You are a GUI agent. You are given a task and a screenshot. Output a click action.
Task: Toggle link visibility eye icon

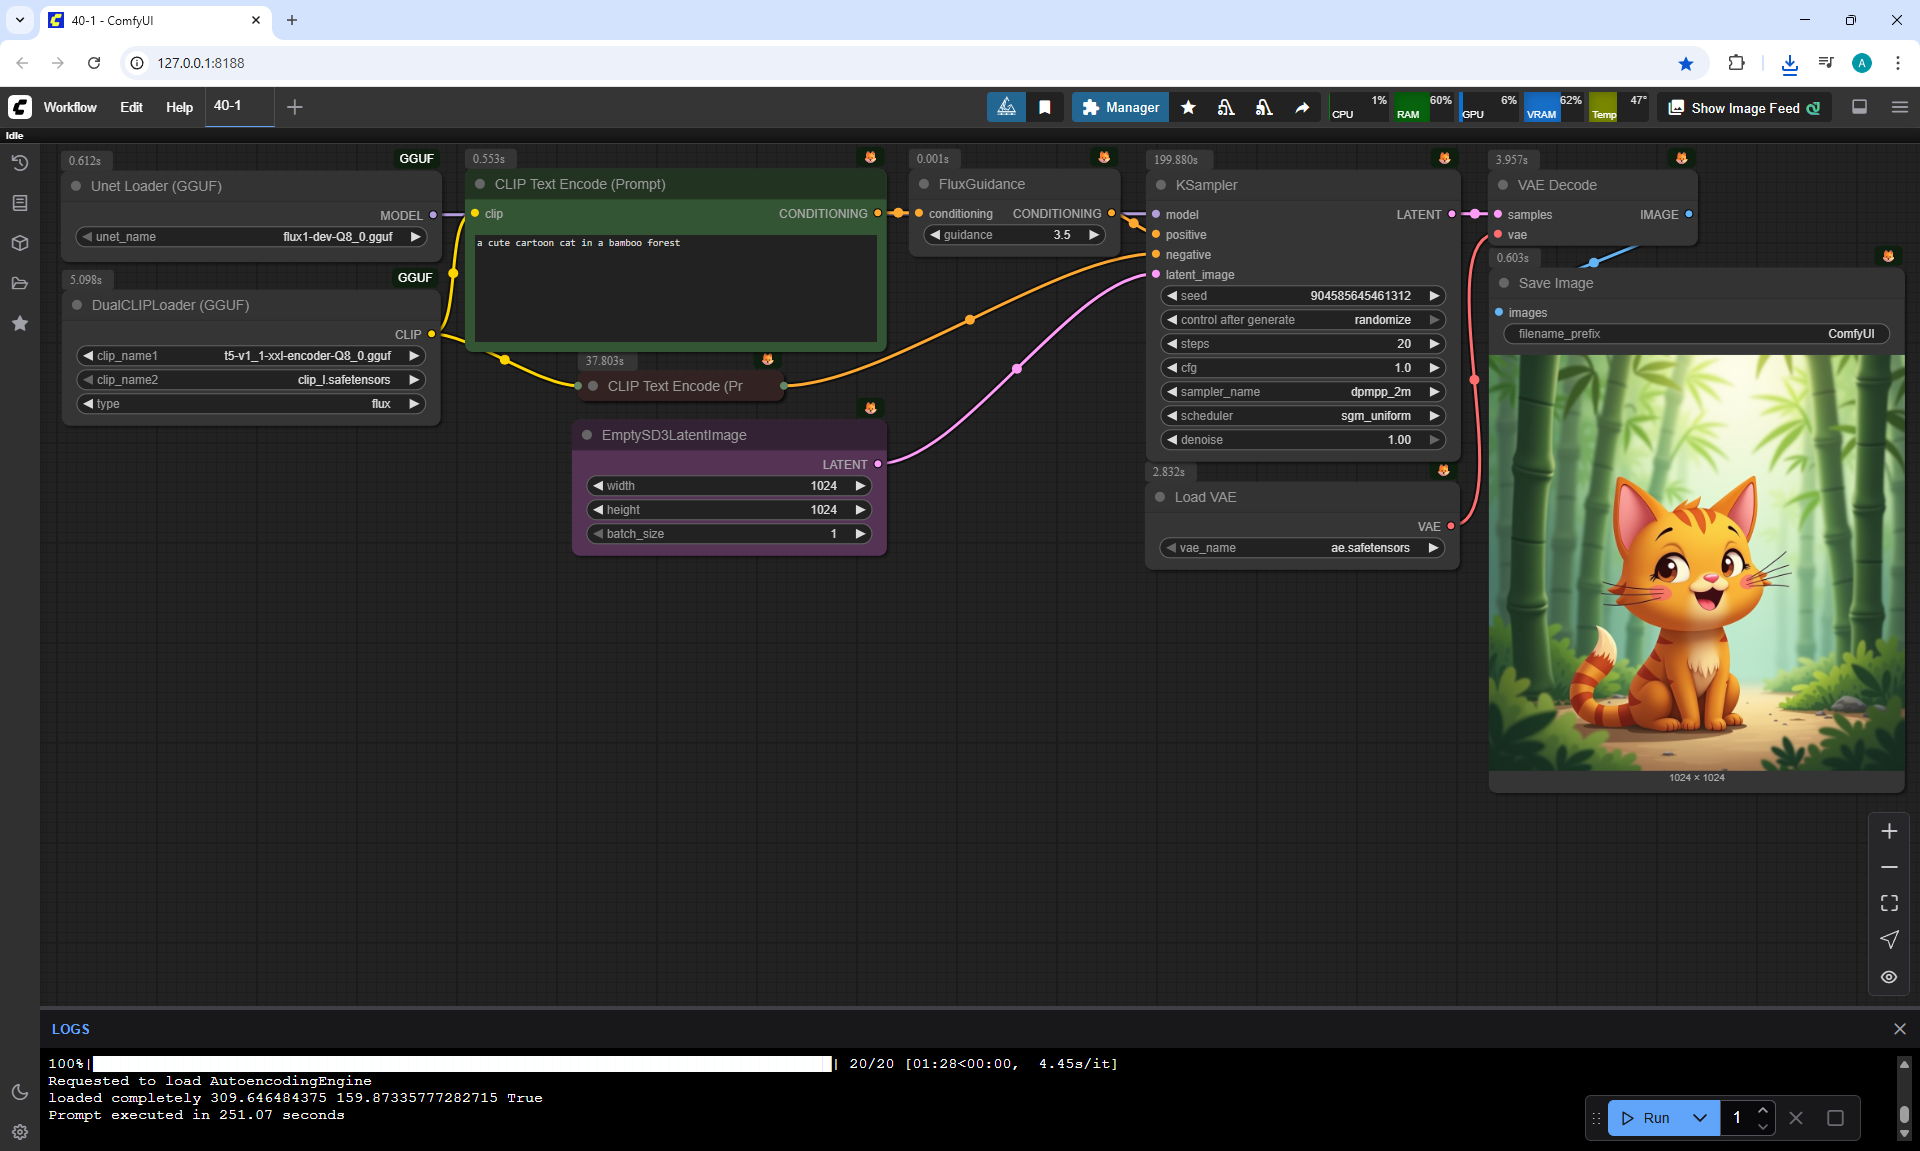(x=1889, y=977)
